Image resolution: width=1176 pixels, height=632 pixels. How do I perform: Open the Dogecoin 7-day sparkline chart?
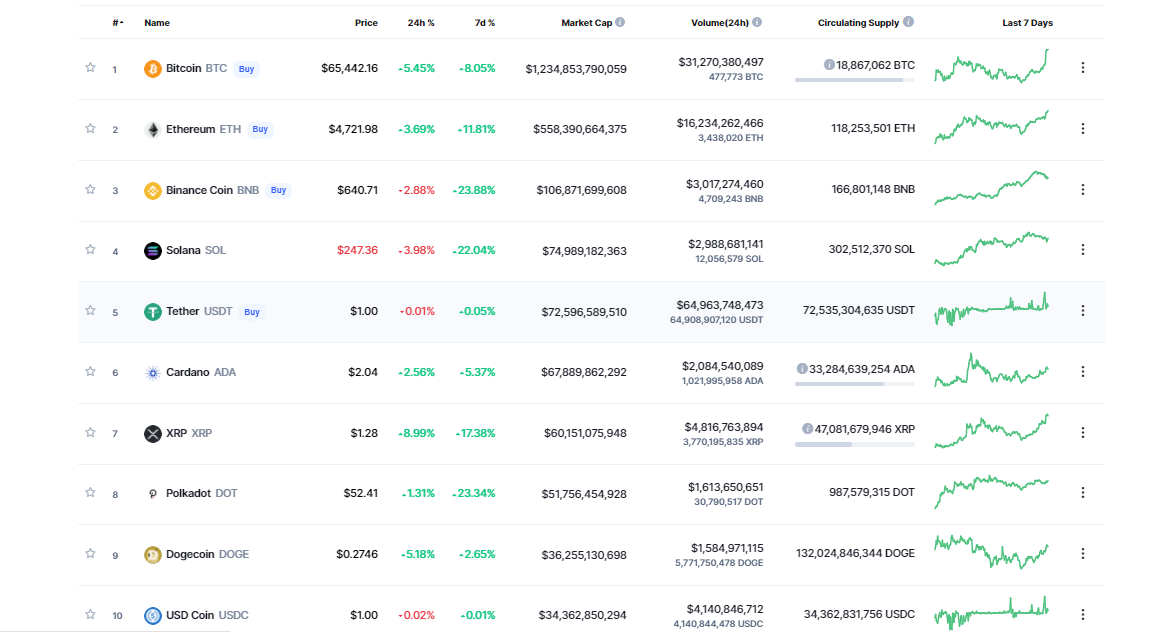(992, 552)
